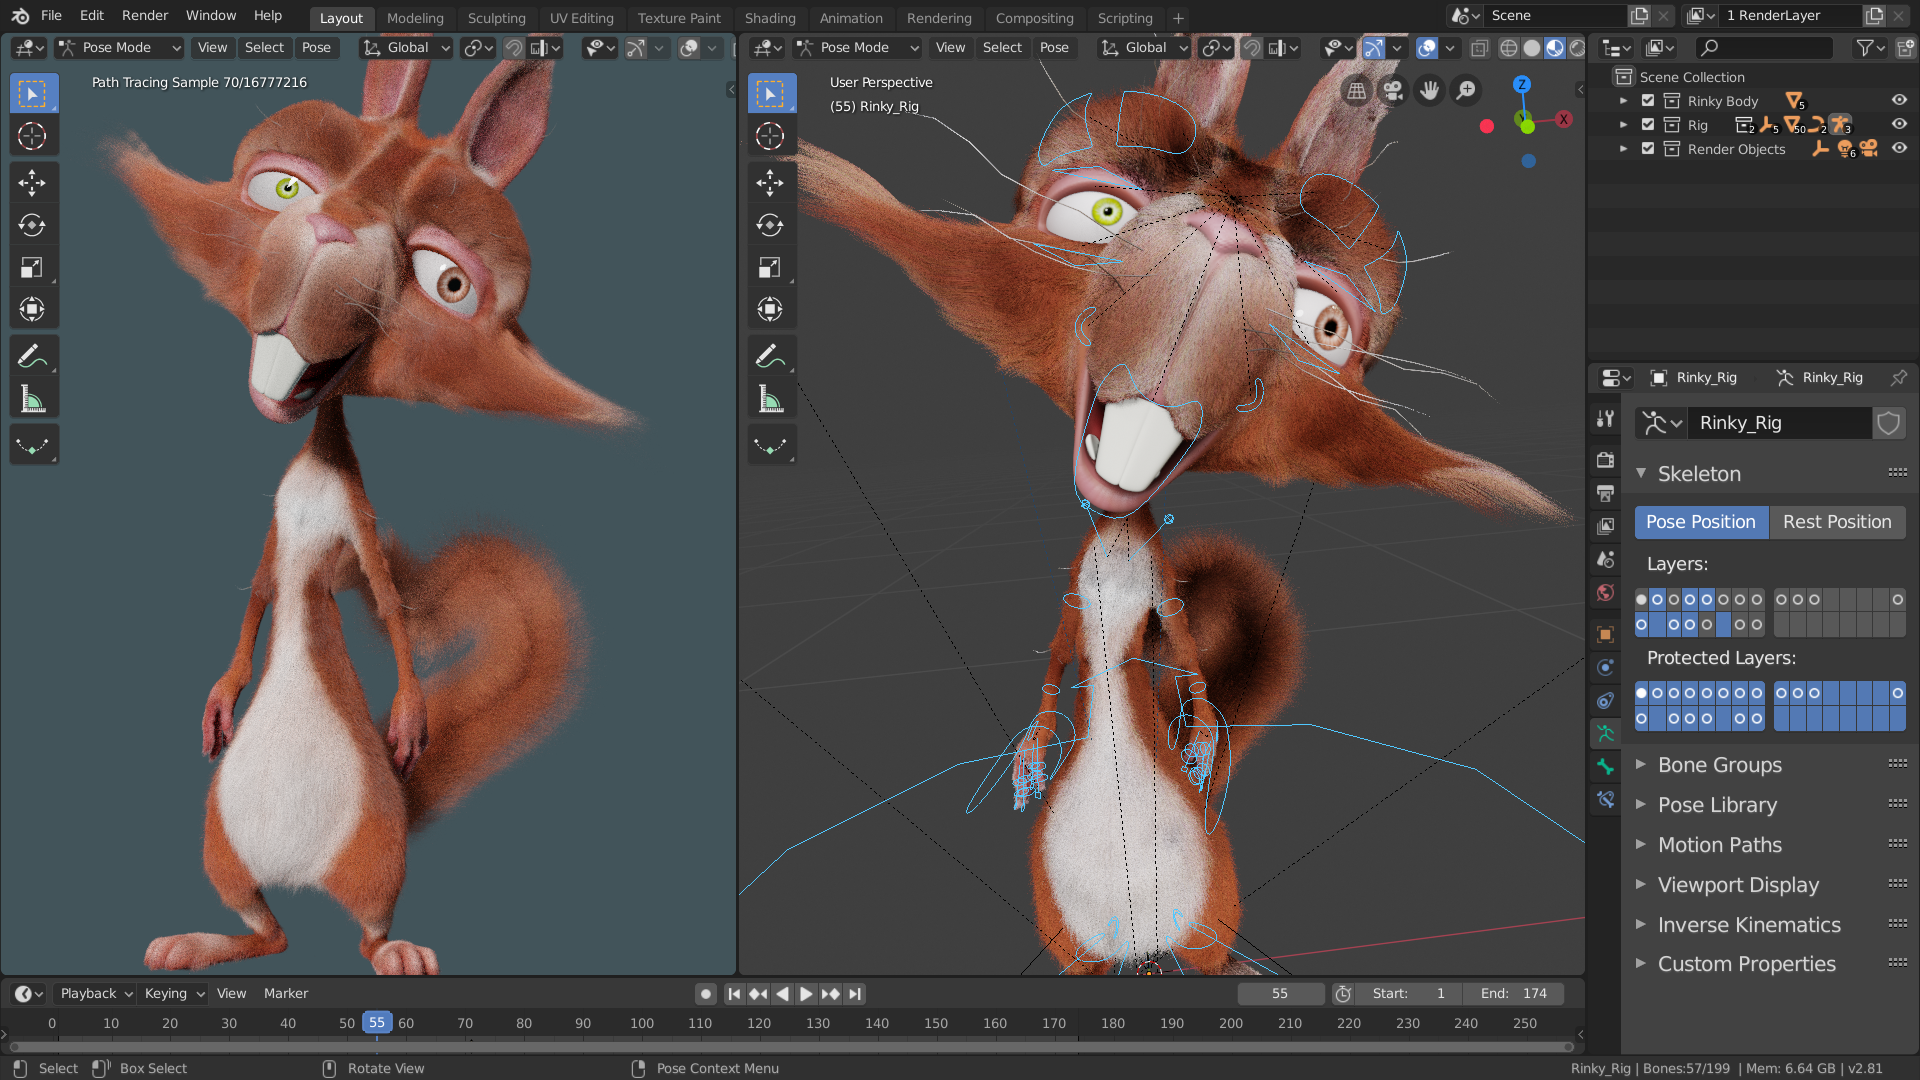
Task: Click the End frame field showing 174
Action: [x=1513, y=993]
